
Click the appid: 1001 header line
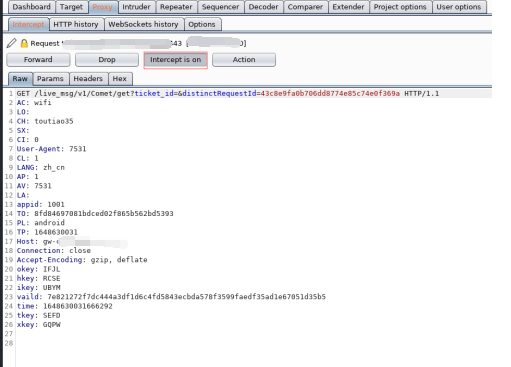(x=41, y=205)
